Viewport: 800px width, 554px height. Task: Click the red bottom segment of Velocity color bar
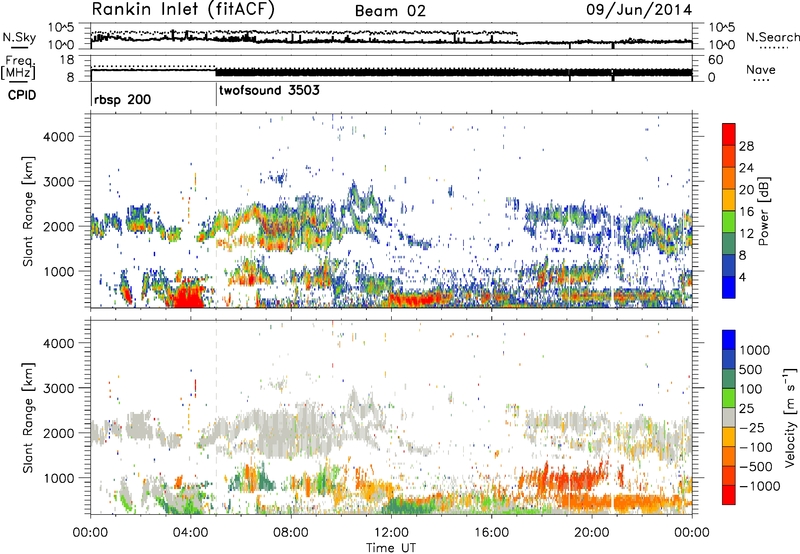(x=729, y=495)
